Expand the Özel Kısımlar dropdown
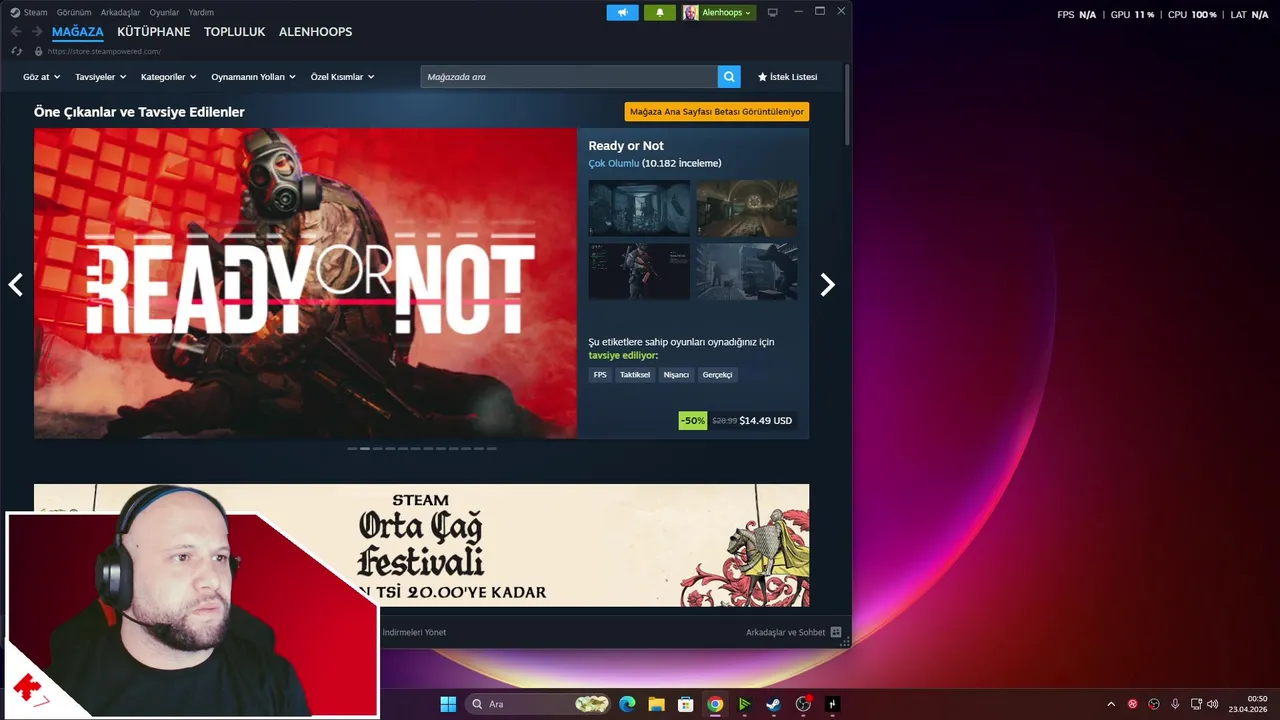 tap(342, 77)
